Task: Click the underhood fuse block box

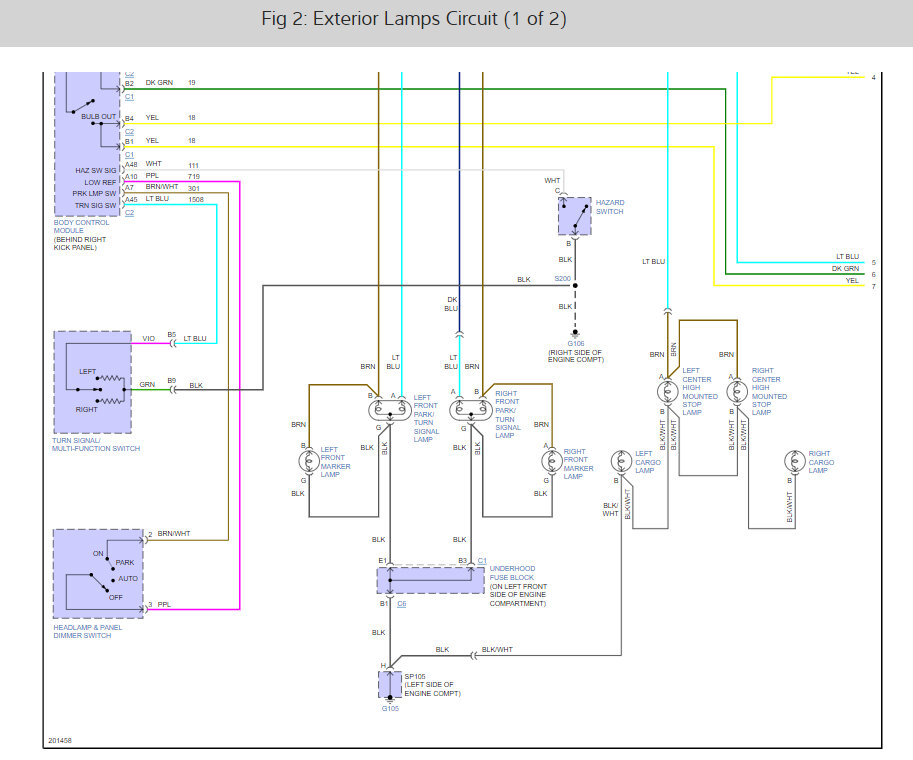Action: tap(430, 580)
